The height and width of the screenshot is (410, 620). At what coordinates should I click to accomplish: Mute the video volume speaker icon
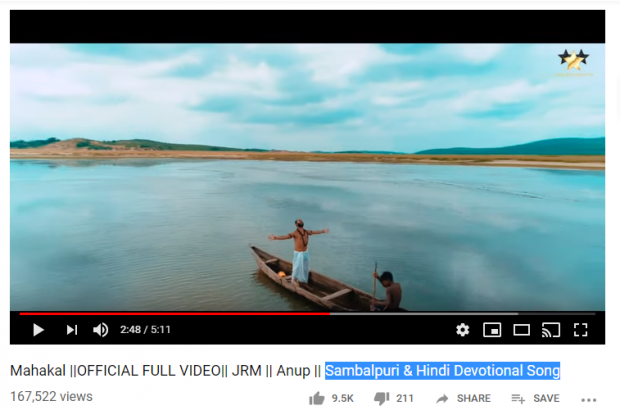pyautogui.click(x=100, y=329)
